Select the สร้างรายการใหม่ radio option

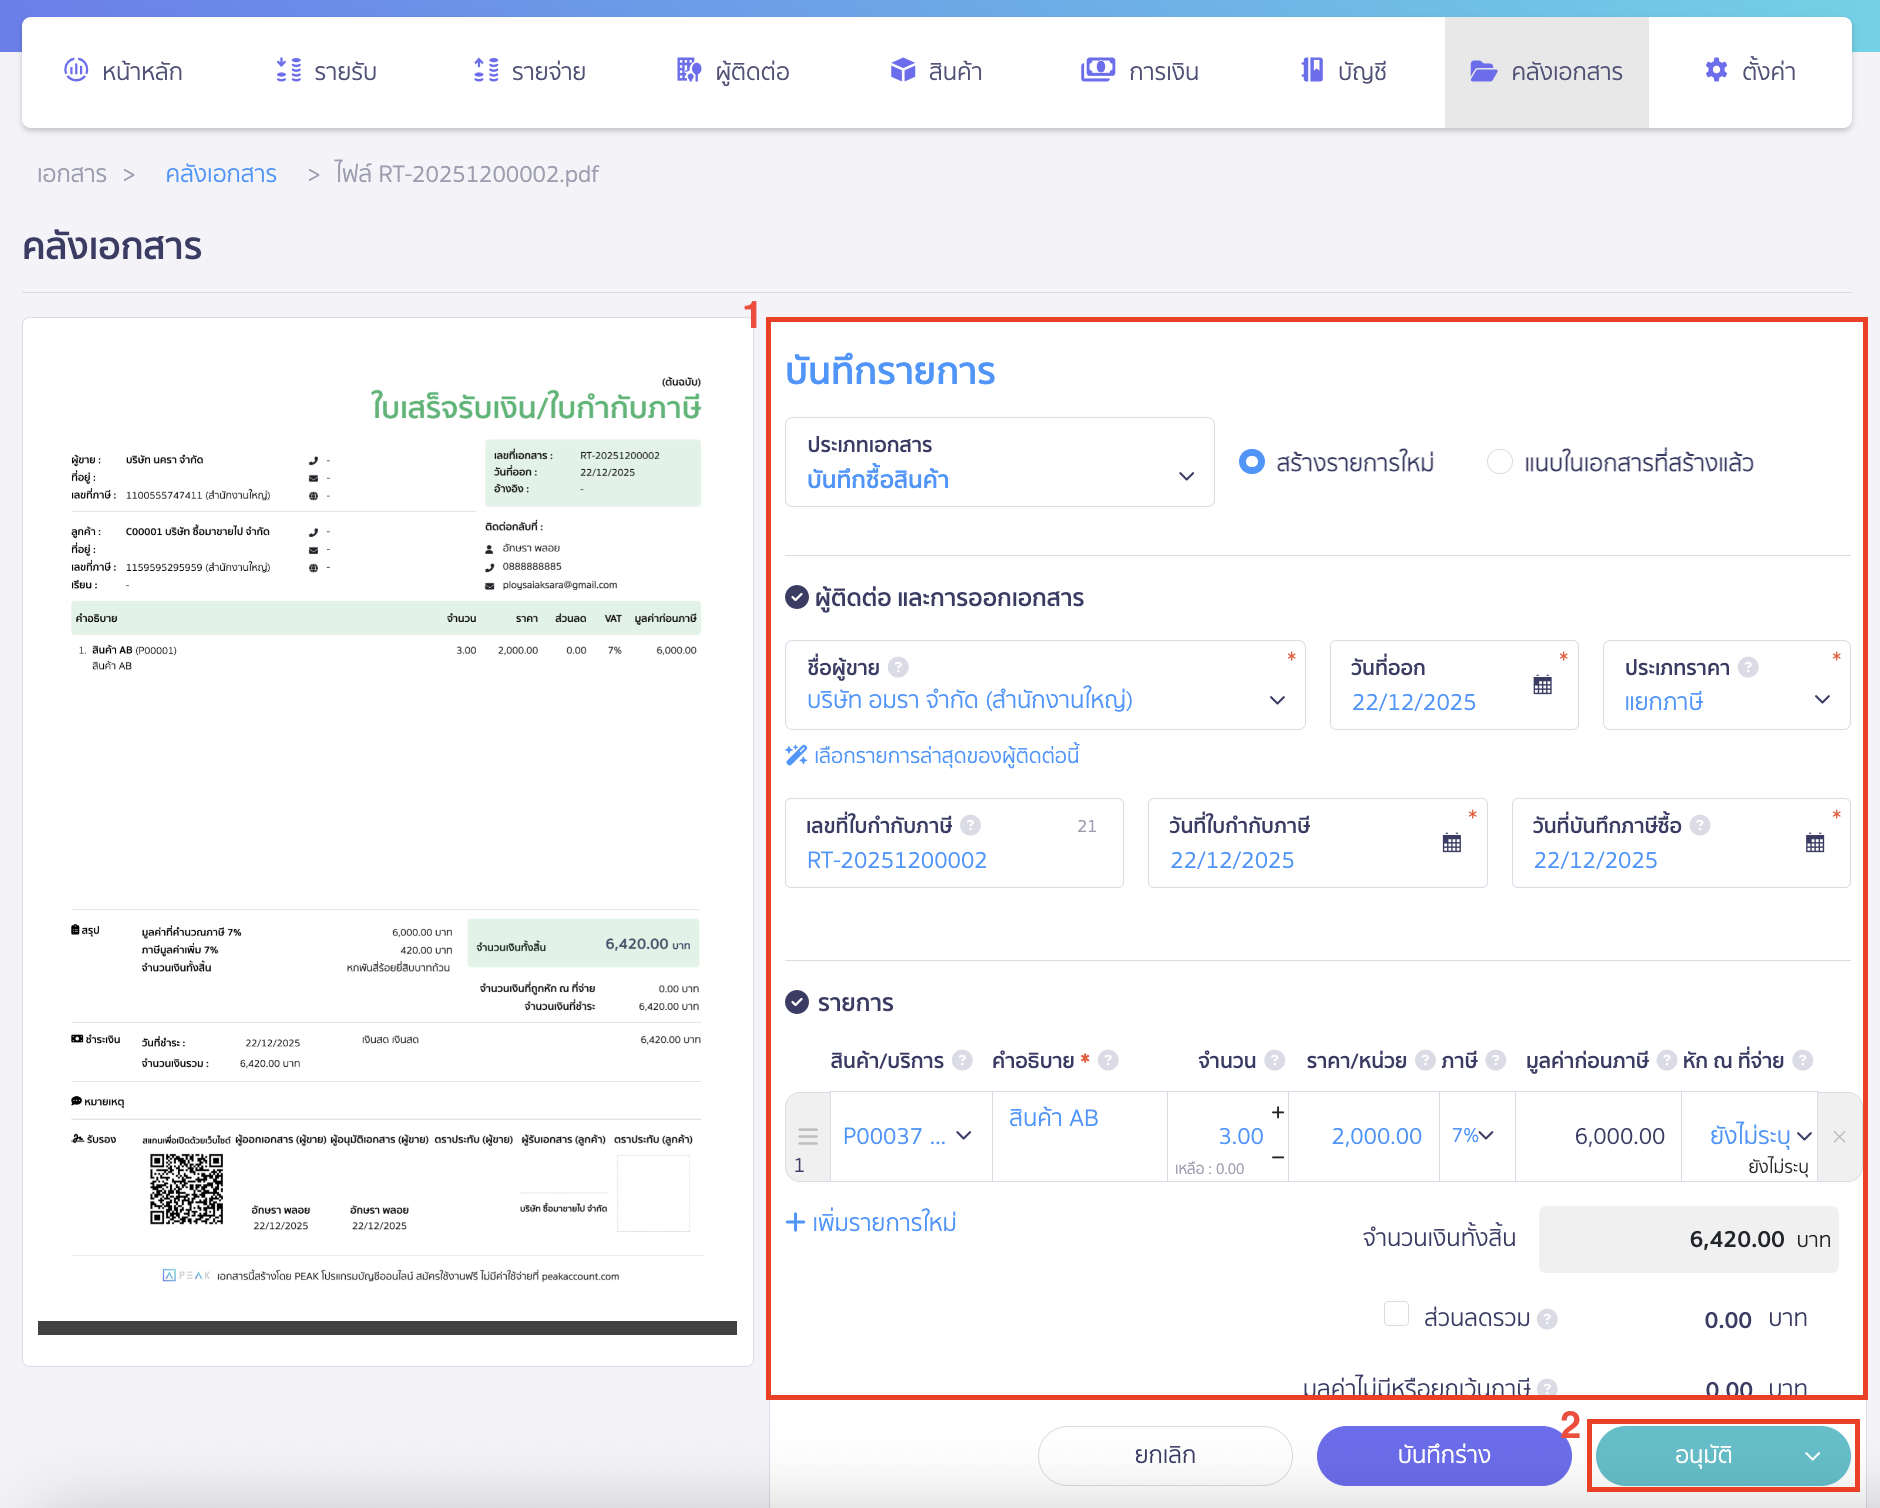click(x=1251, y=462)
